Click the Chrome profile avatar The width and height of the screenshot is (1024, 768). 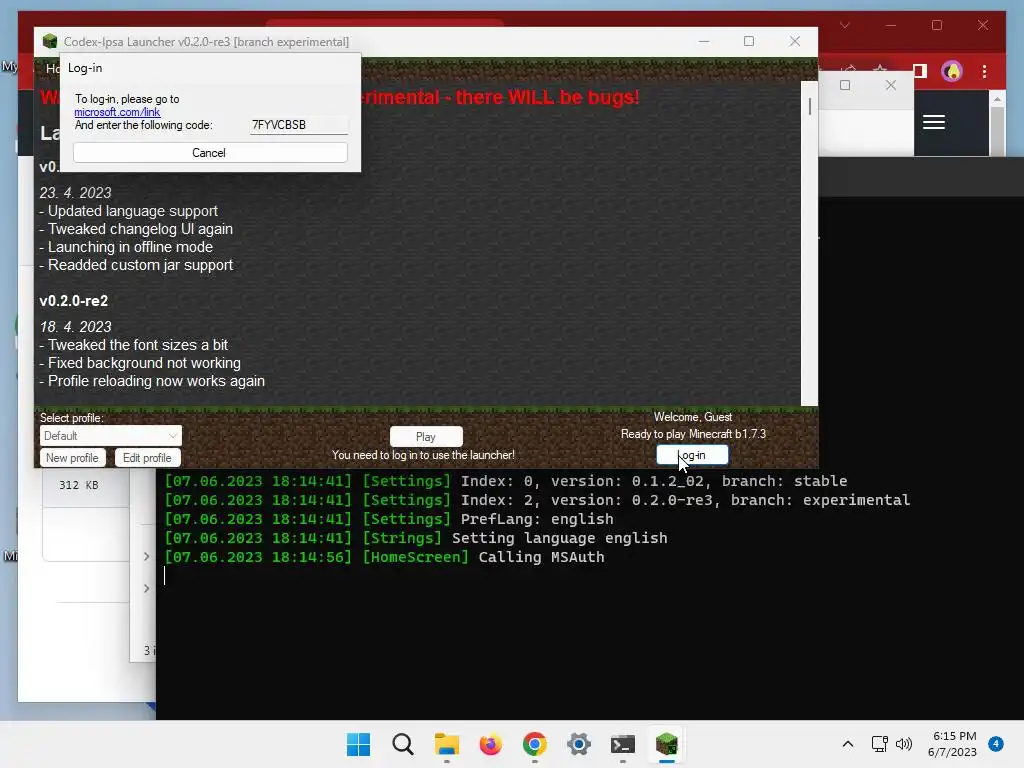pyautogui.click(x=952, y=71)
